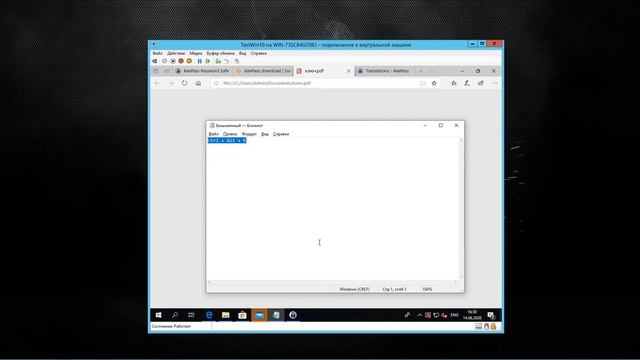Close the ключ.pdf browser tab
640x360 pixels.
tap(349, 71)
